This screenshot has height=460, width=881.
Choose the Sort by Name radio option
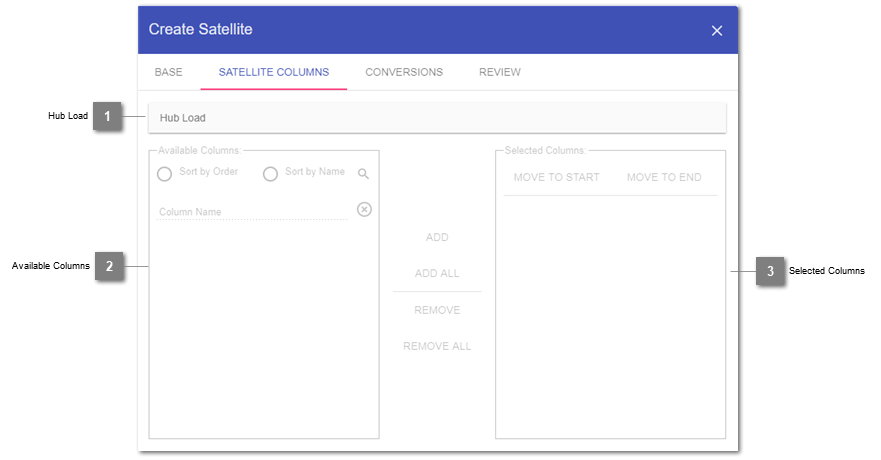point(270,174)
